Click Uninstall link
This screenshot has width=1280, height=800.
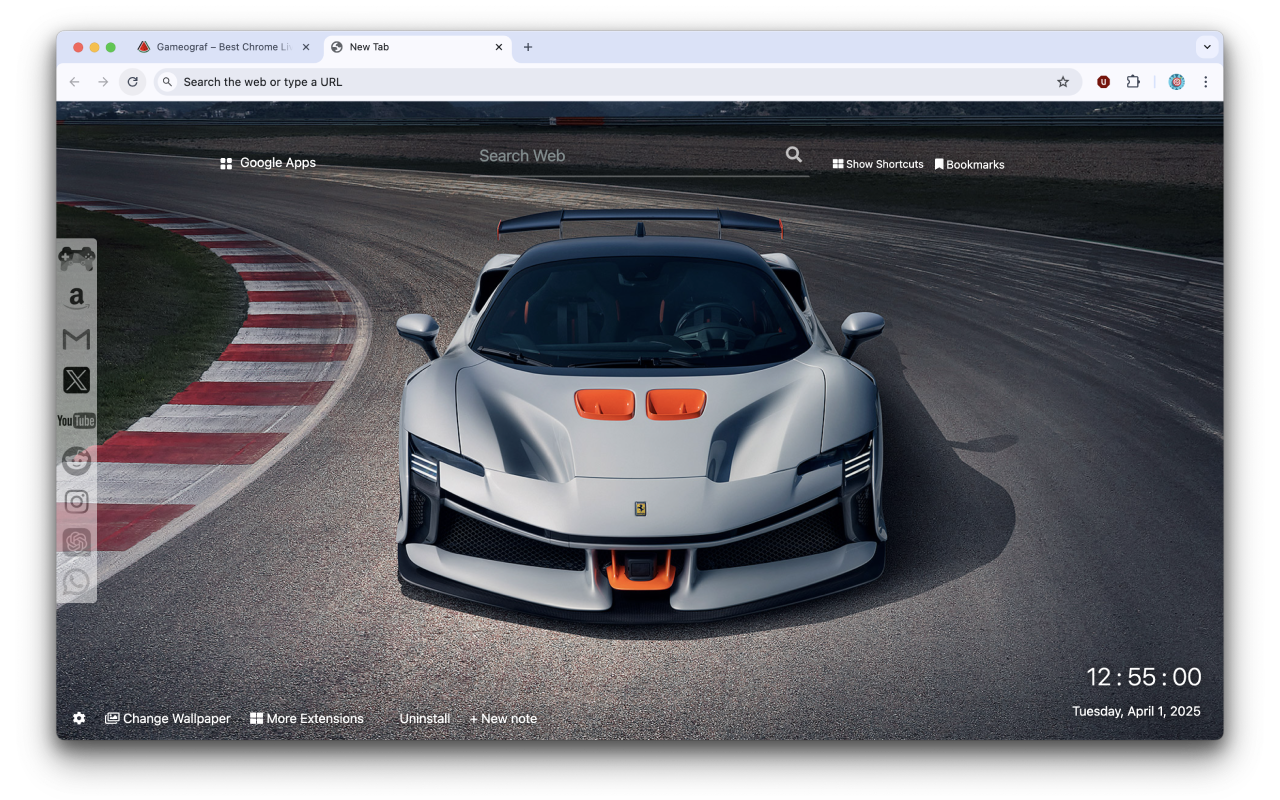[x=425, y=718]
